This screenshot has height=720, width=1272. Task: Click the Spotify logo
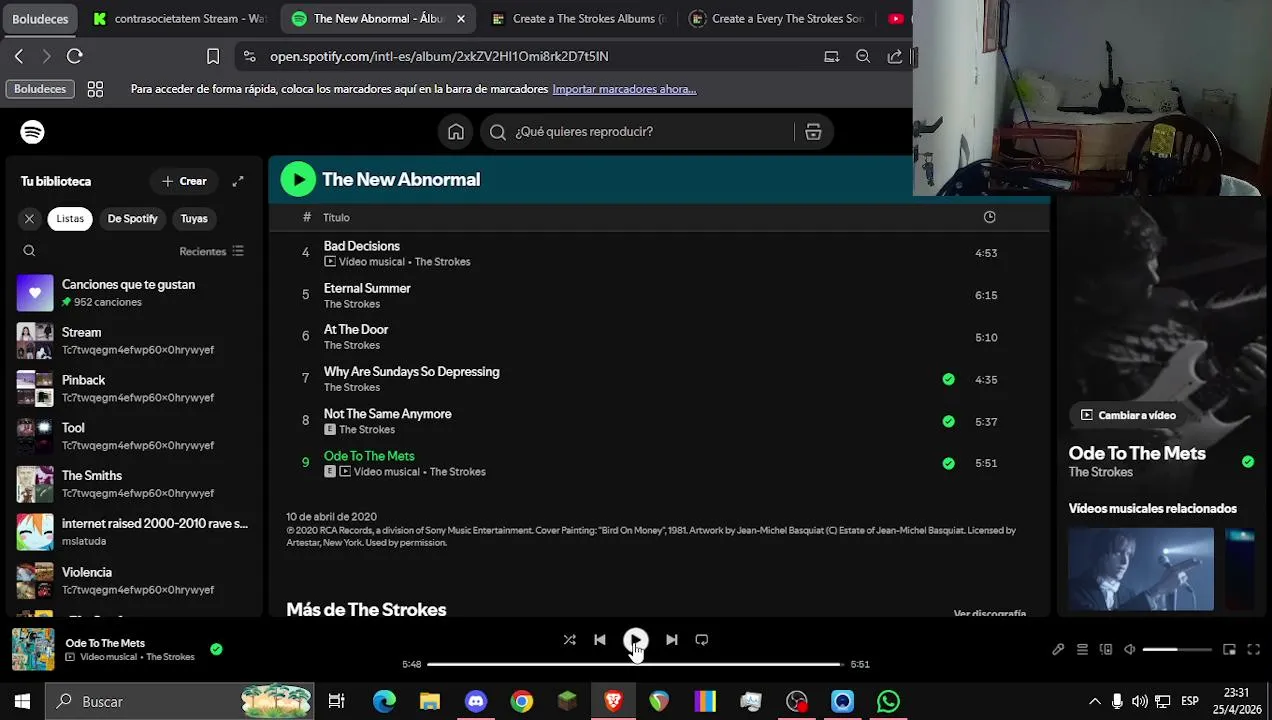[x=32, y=132]
